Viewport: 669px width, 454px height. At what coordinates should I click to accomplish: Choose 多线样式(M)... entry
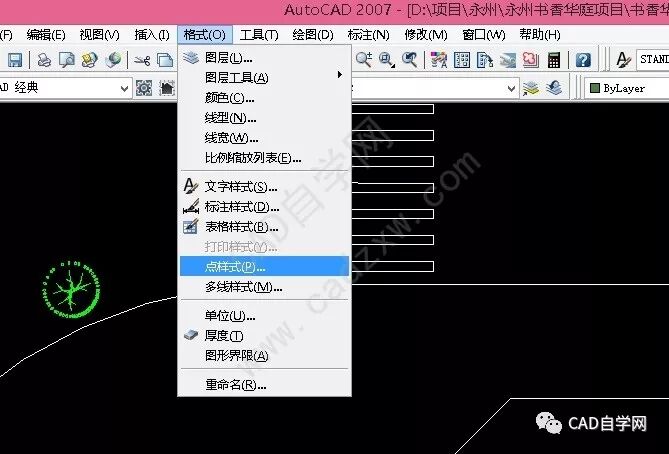(x=264, y=287)
